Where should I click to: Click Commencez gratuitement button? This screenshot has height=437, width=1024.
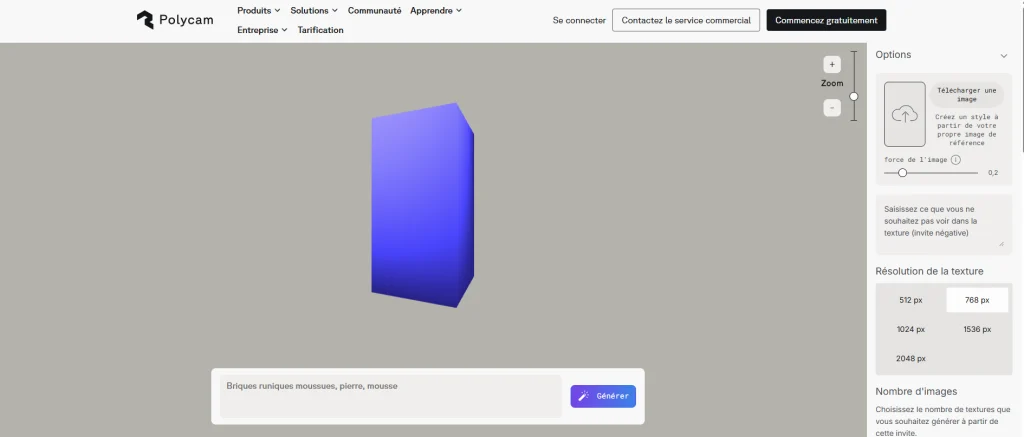click(826, 20)
